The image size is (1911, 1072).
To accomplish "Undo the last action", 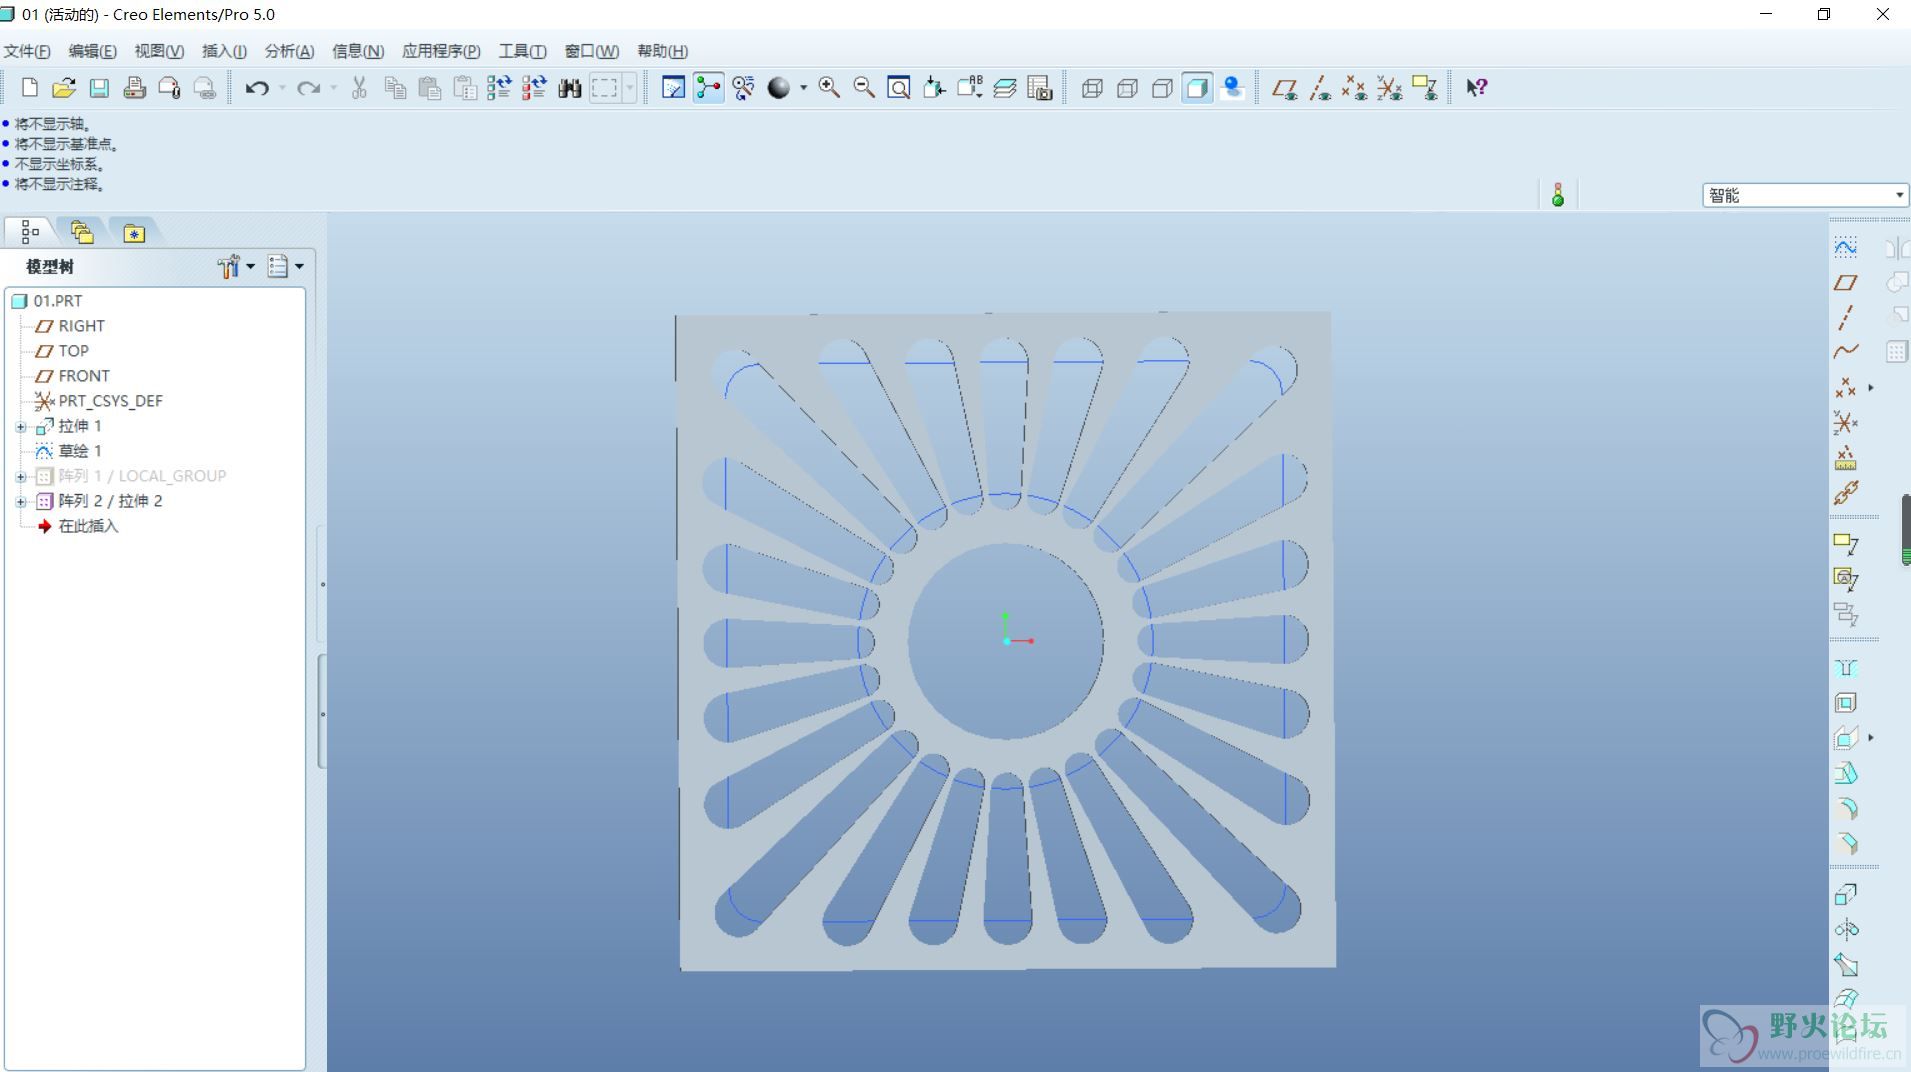I will coord(257,88).
